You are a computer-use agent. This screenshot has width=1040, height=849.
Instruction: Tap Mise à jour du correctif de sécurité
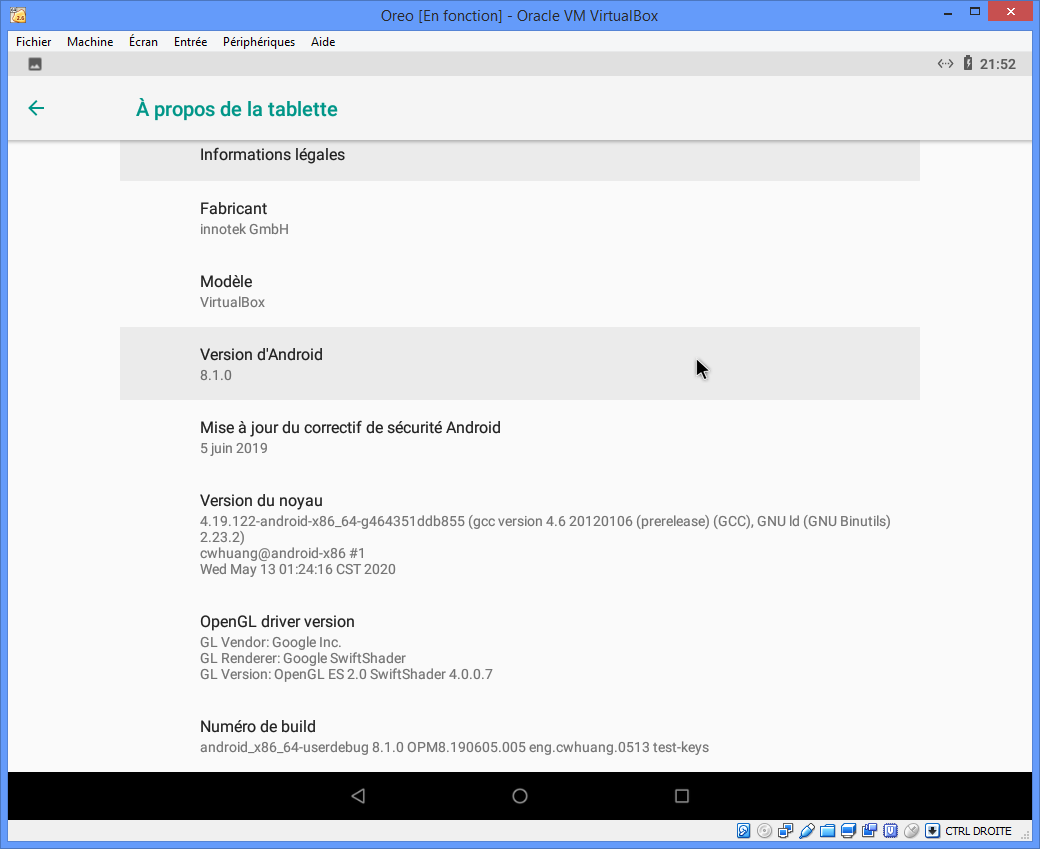pyautogui.click(x=520, y=436)
